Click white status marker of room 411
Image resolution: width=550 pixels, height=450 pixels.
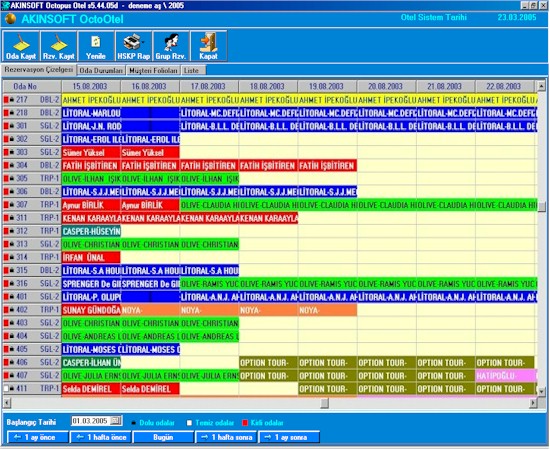coord(6,389)
